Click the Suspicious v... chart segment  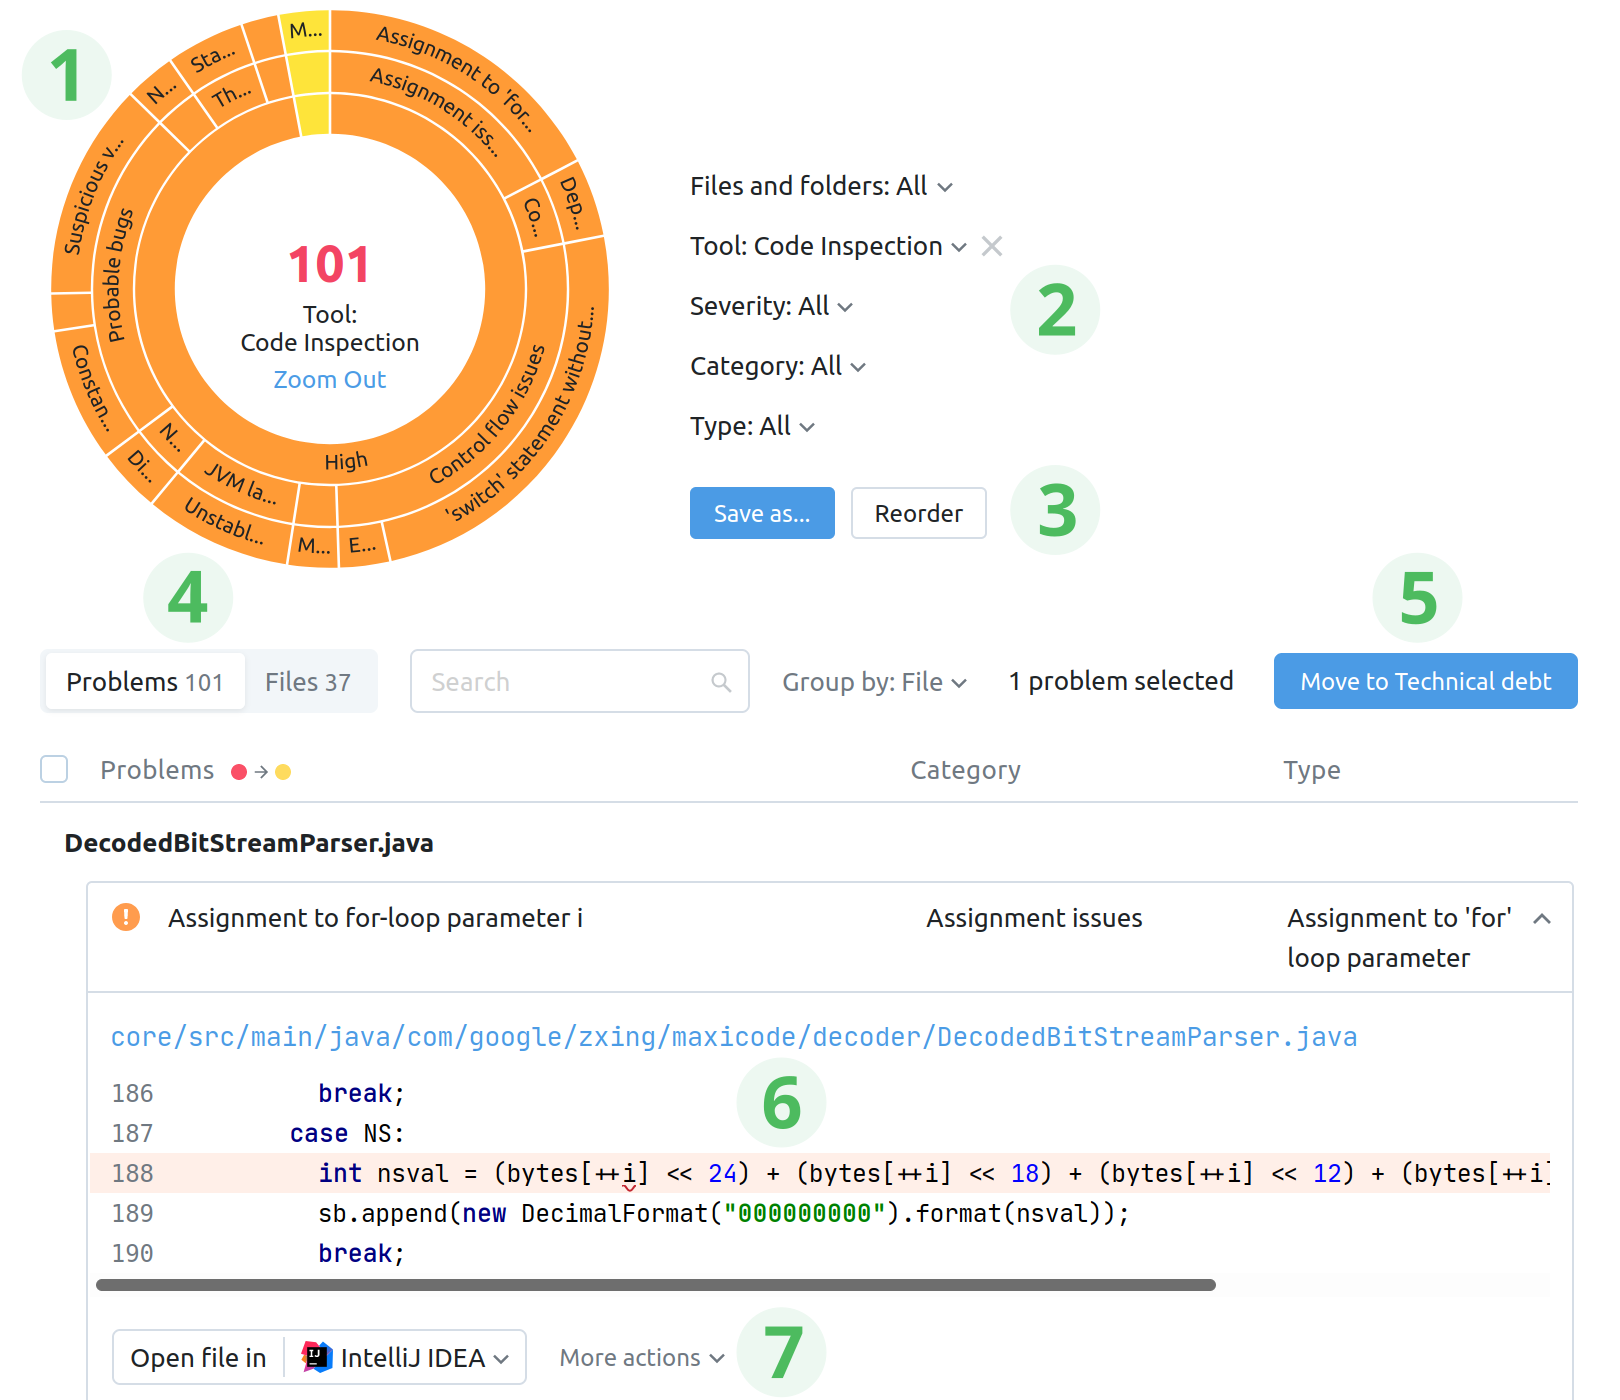point(93,196)
